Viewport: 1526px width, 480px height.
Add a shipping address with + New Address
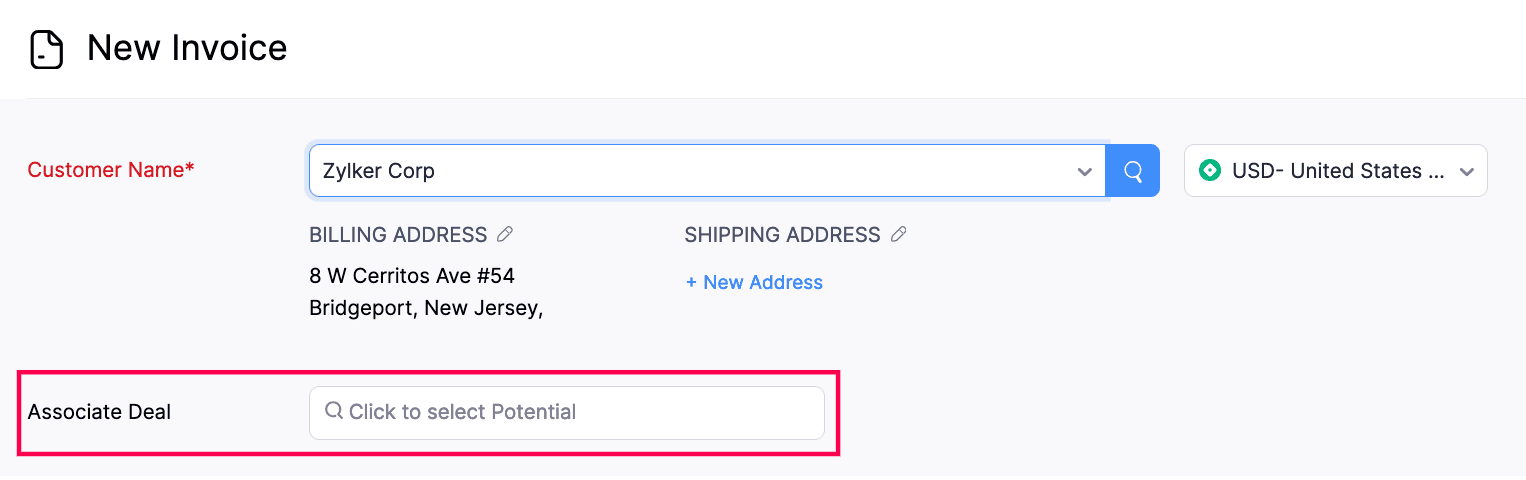click(x=754, y=283)
